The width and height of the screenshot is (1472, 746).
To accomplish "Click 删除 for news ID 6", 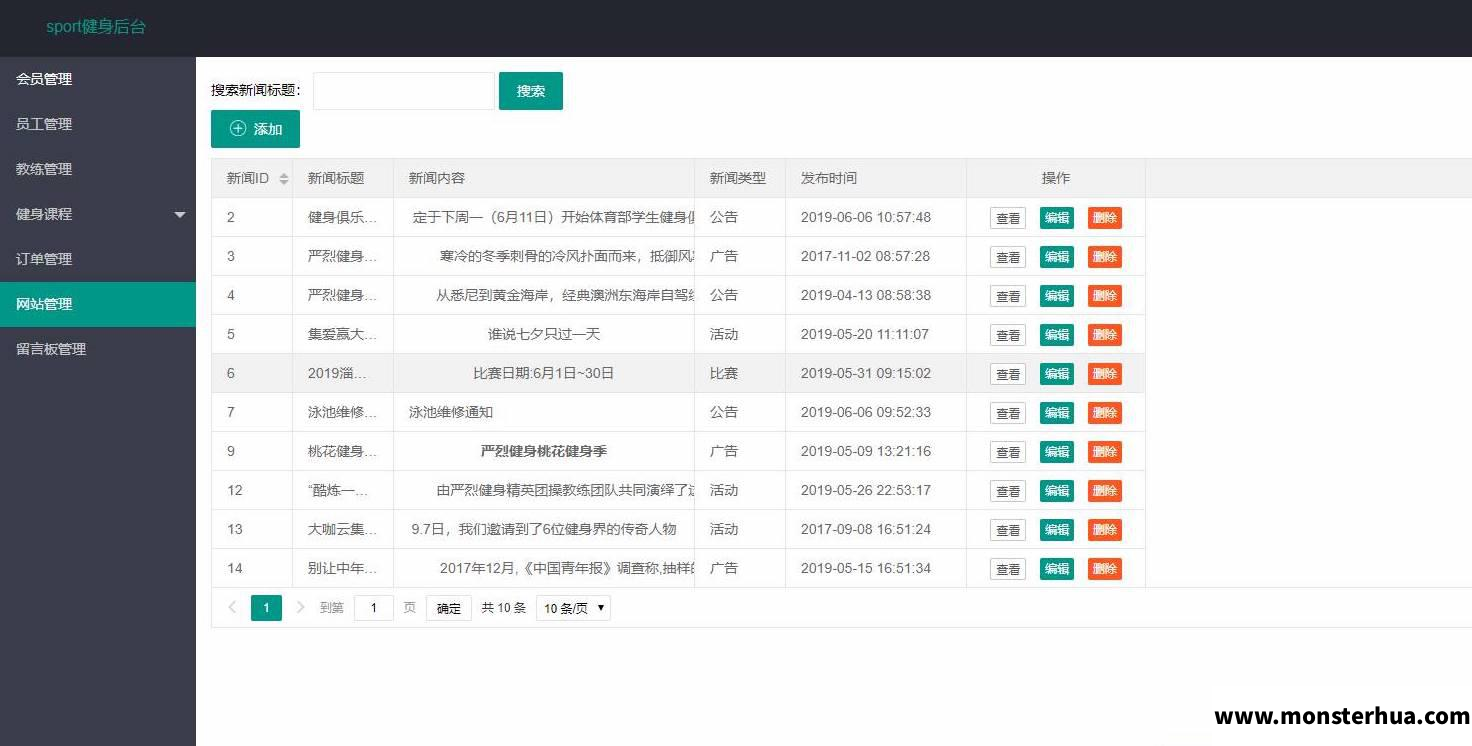I will pyautogui.click(x=1105, y=374).
